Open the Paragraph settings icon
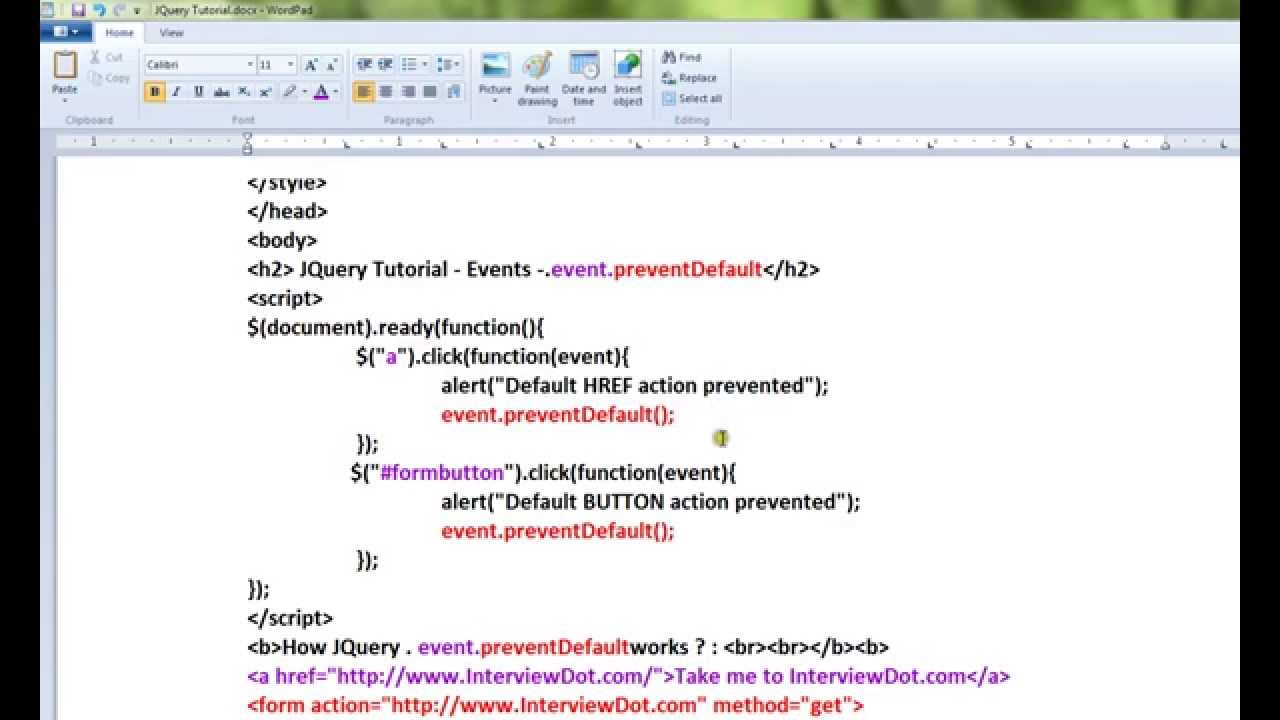 pyautogui.click(x=453, y=92)
